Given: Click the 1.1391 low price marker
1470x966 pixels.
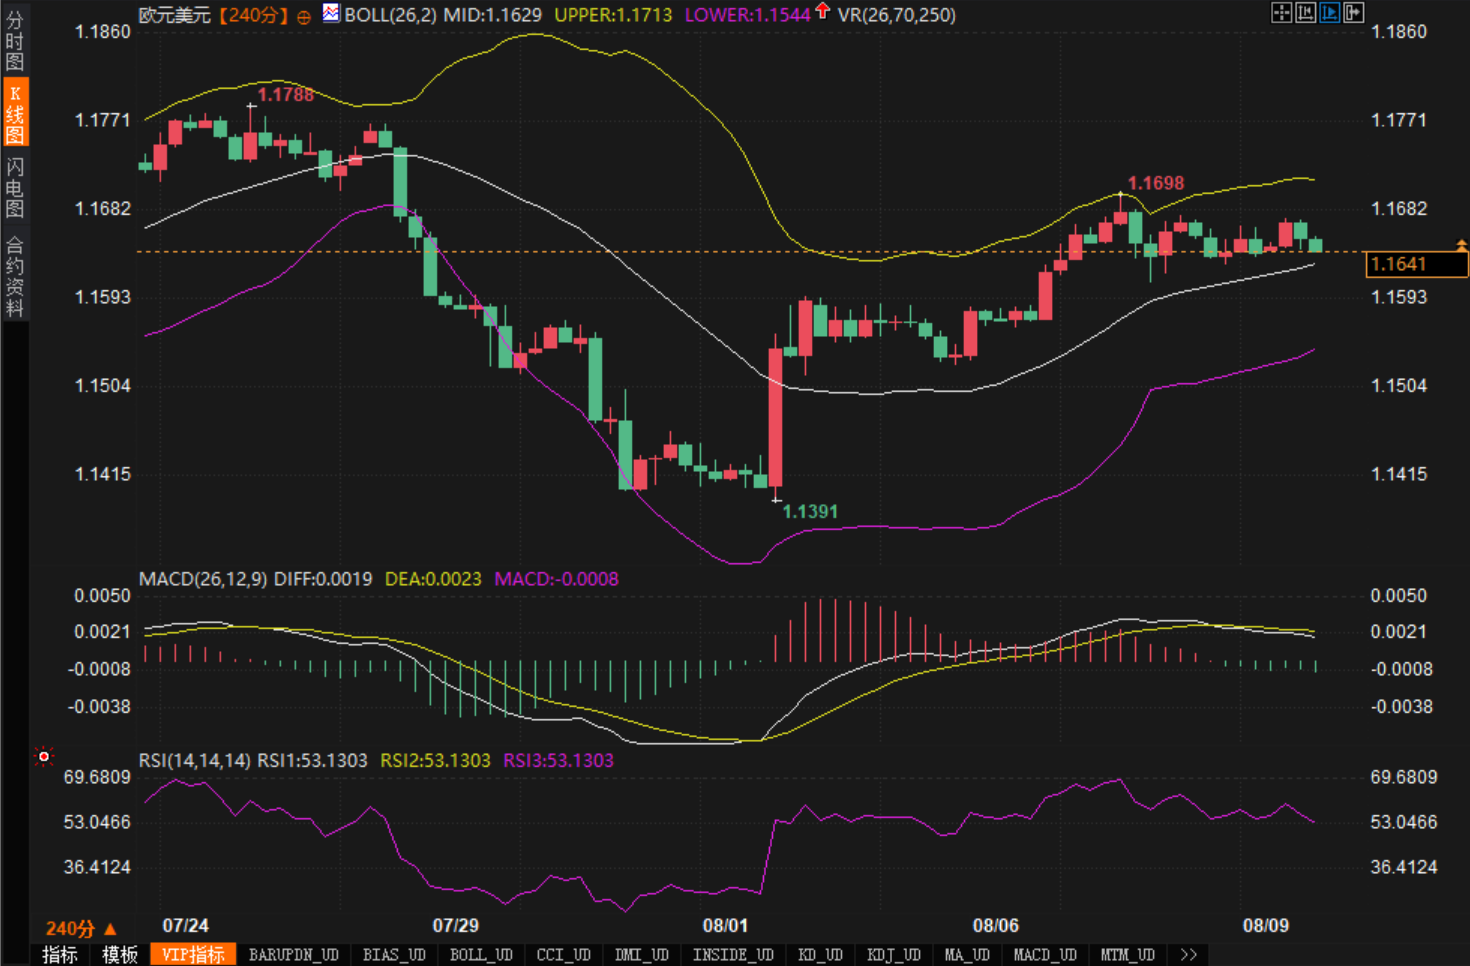Looking at the screenshot, I should click(810, 512).
